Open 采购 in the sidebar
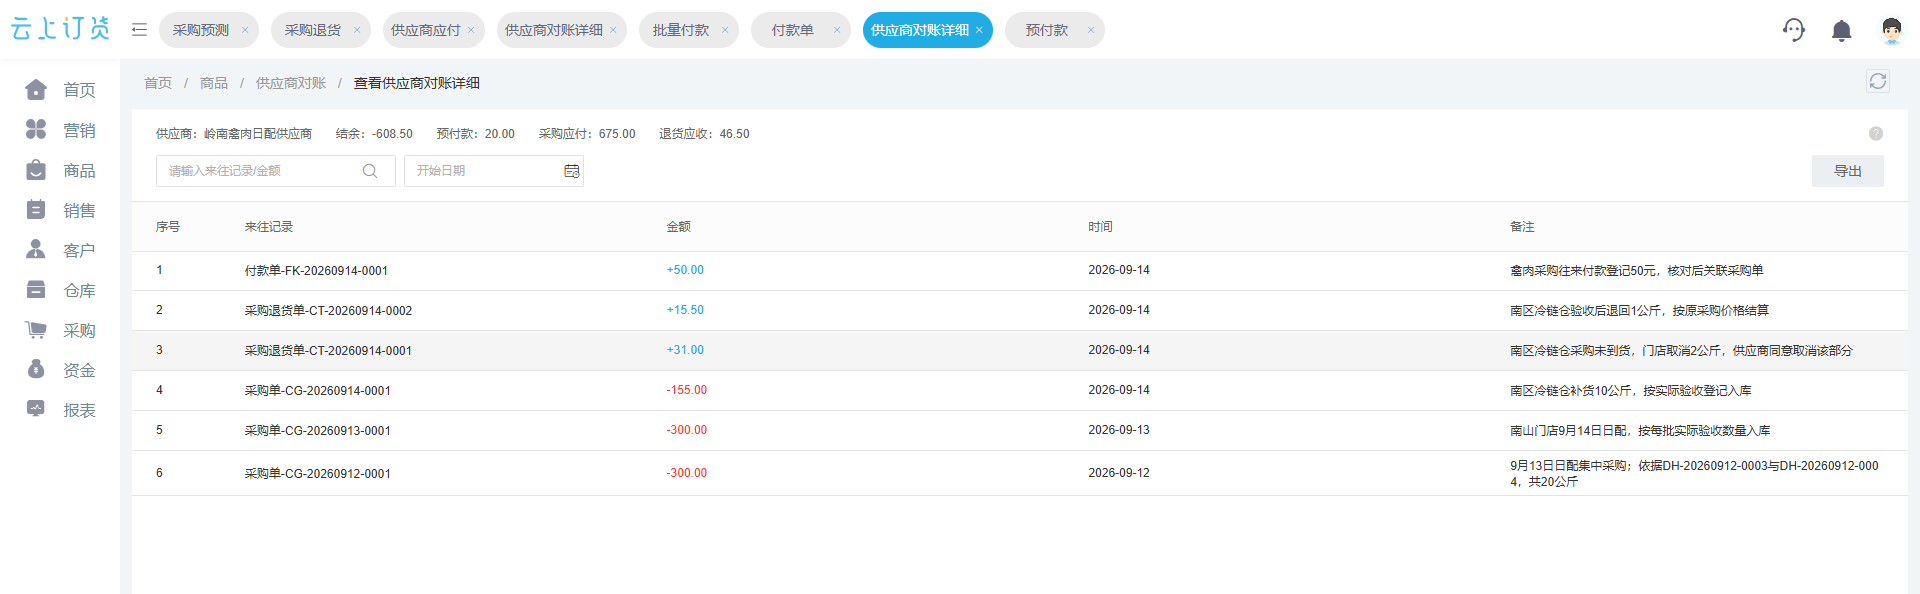Screen dimensions: 1920x594 point(60,330)
